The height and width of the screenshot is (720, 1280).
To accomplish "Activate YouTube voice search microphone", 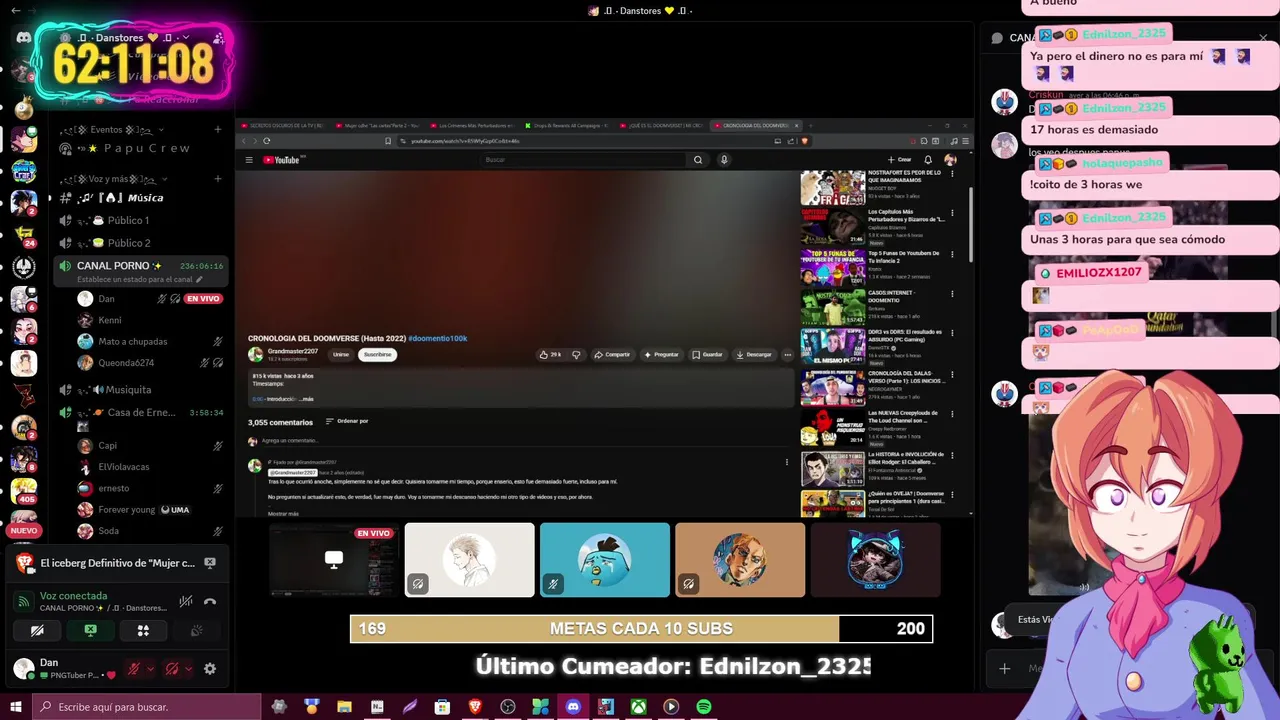I will pyautogui.click(x=724, y=160).
